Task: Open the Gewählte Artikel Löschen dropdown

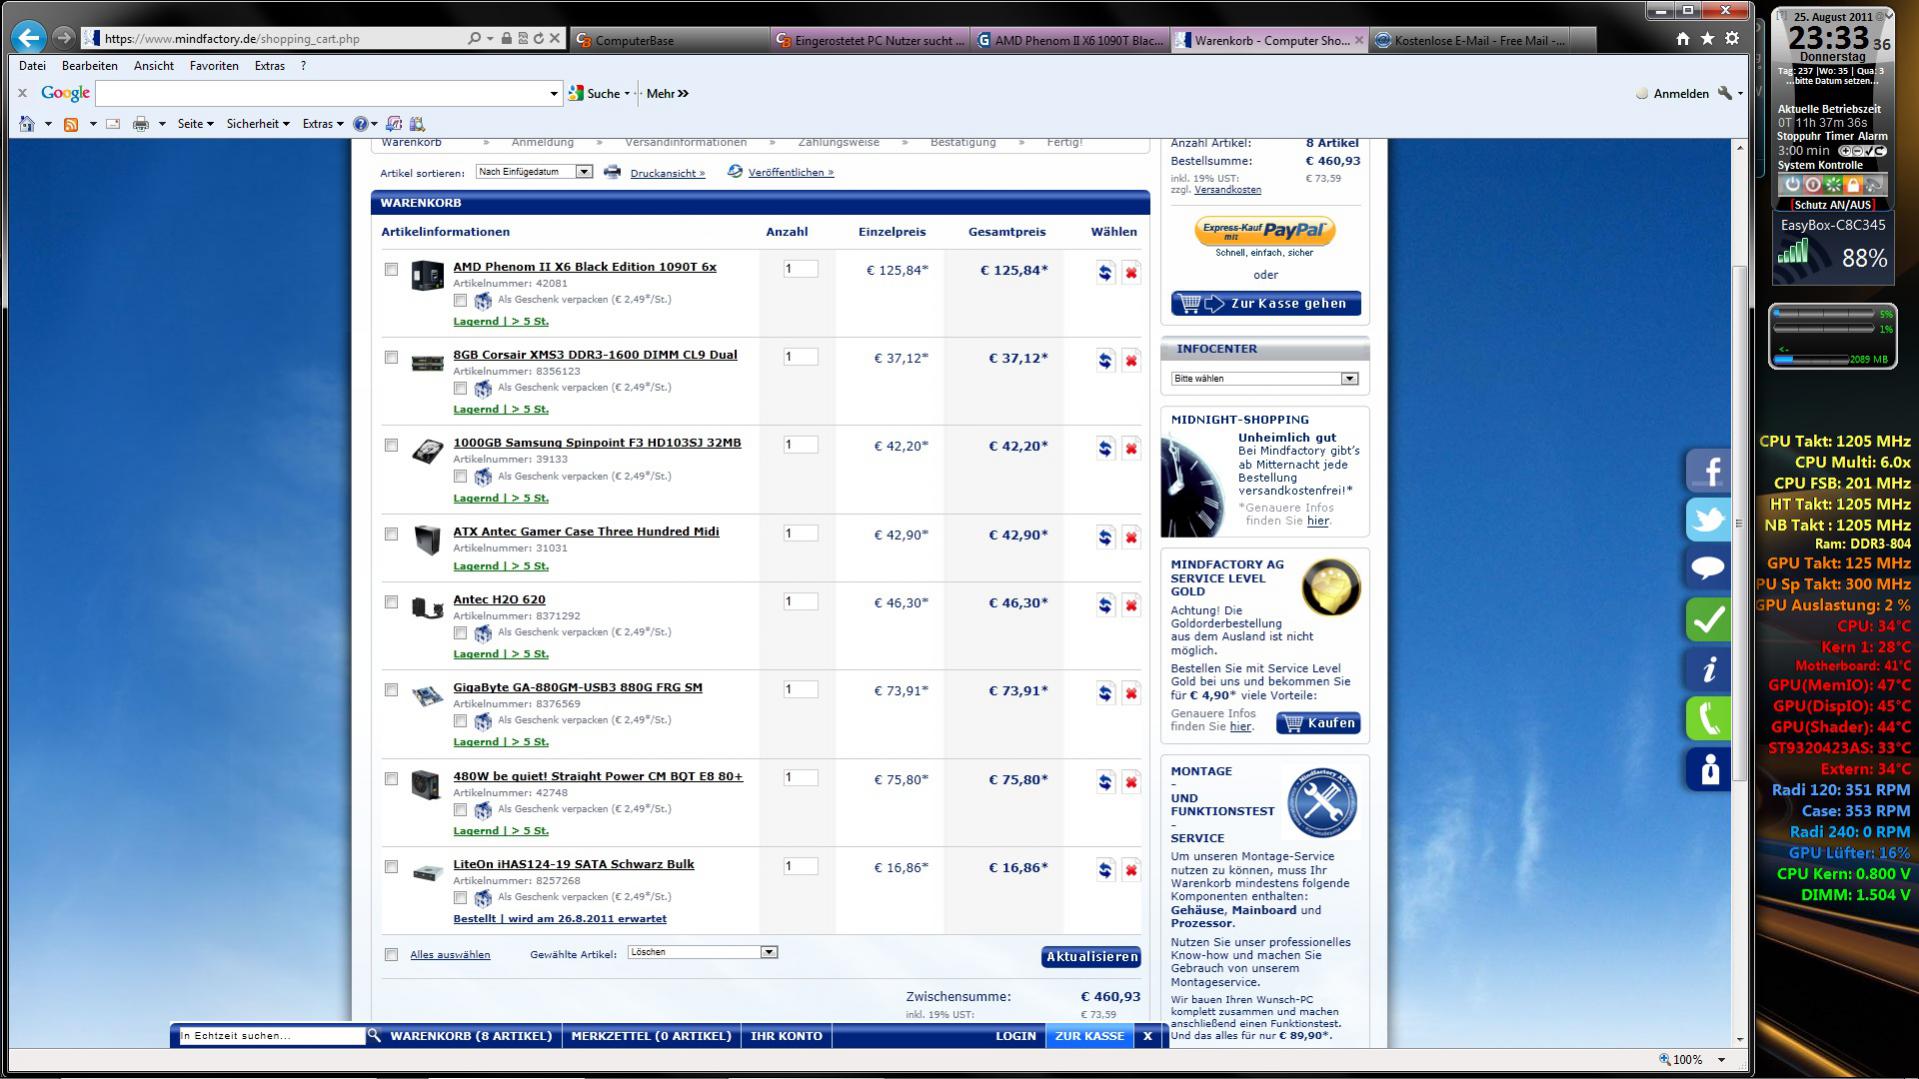Action: (x=702, y=952)
